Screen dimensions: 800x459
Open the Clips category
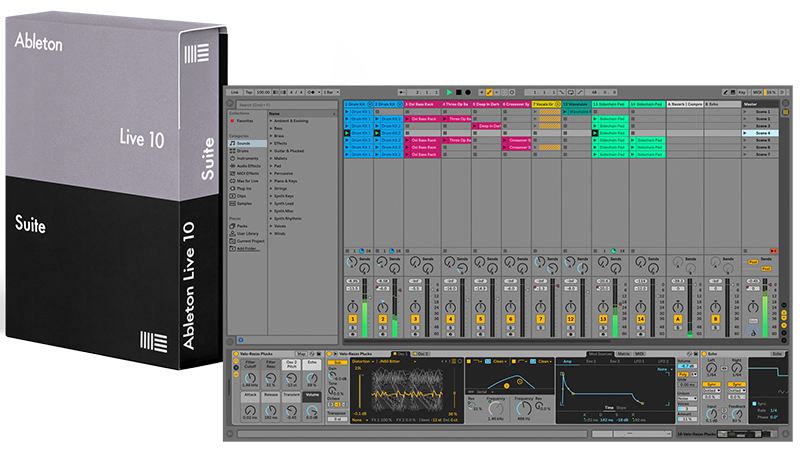point(238,196)
